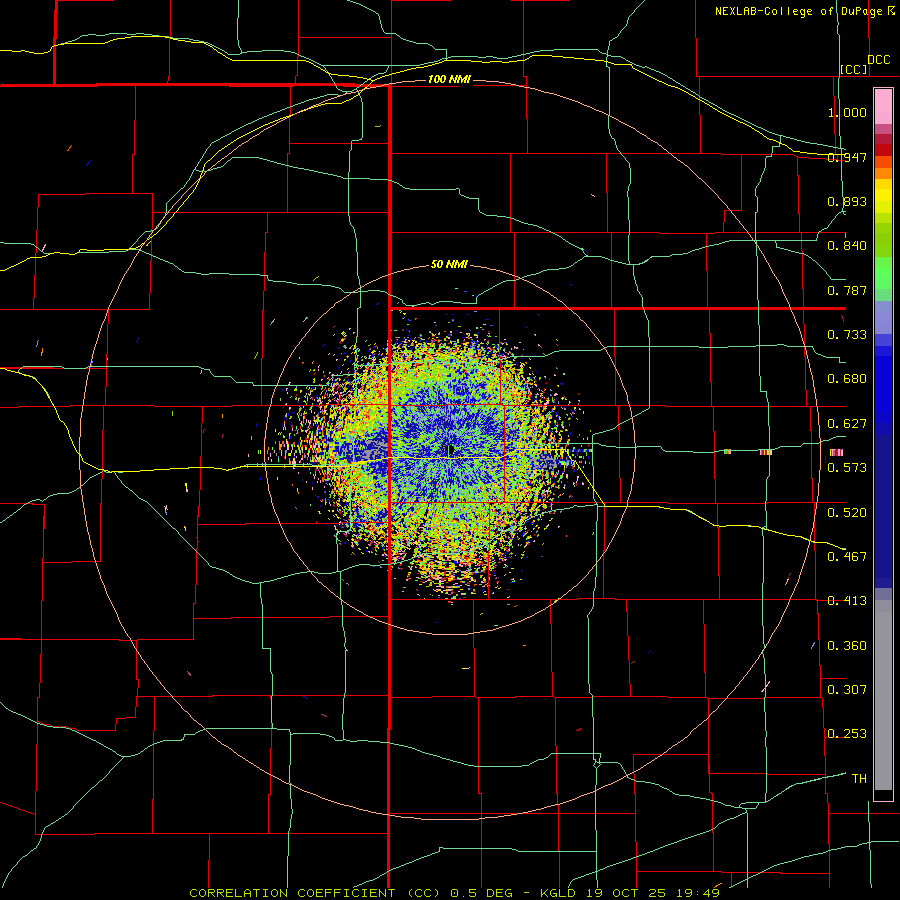Pick the red swatch in color bar

click(883, 150)
